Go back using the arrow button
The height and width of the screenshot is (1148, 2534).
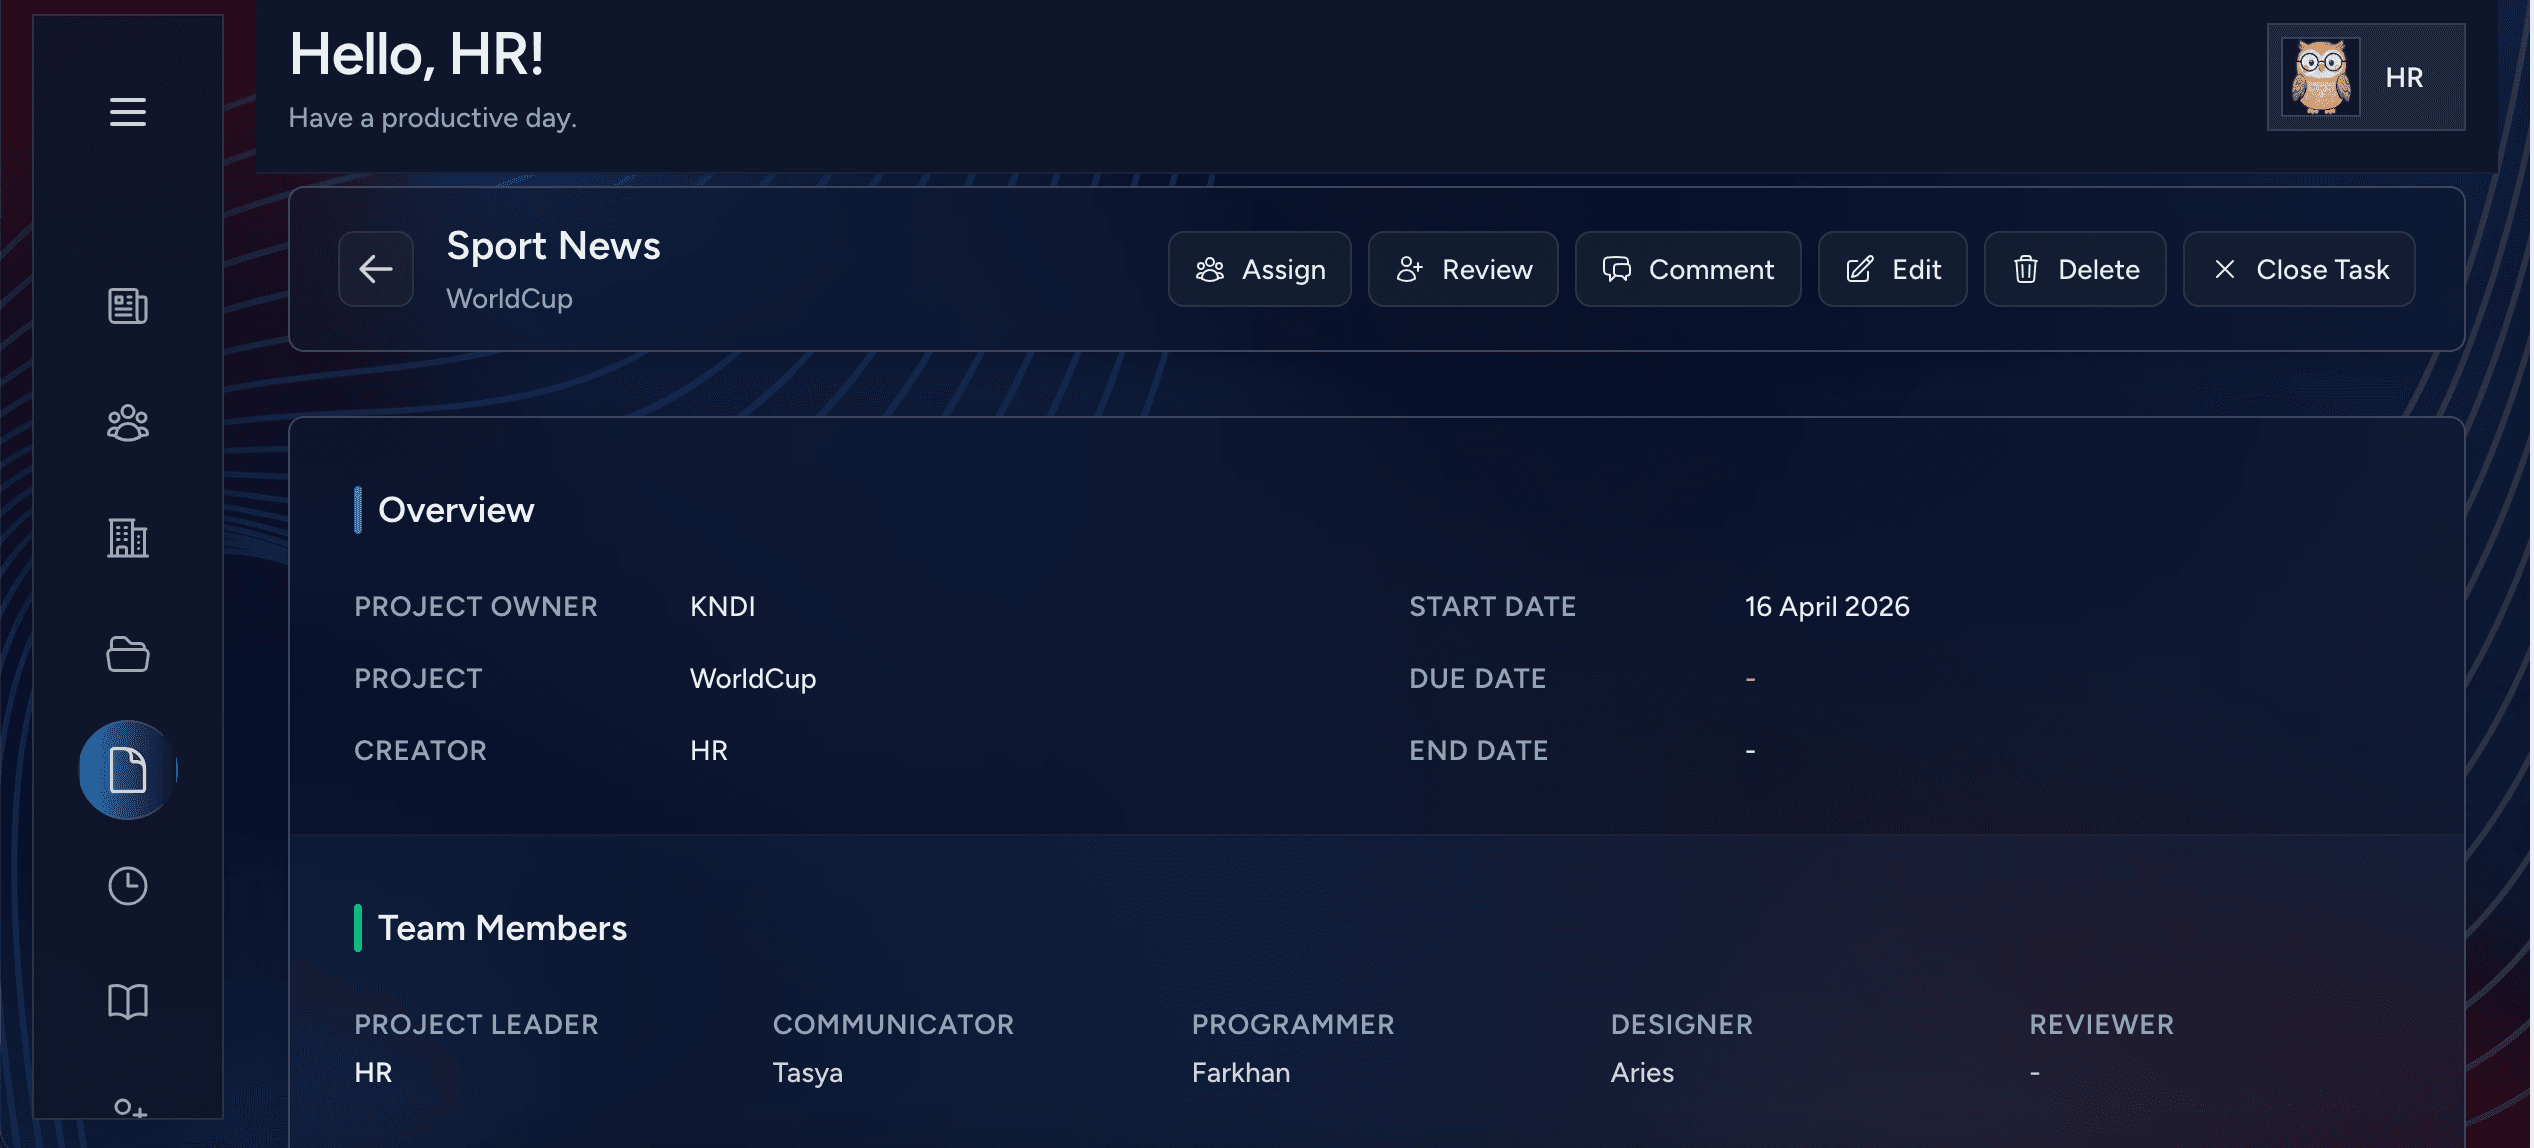pos(376,269)
